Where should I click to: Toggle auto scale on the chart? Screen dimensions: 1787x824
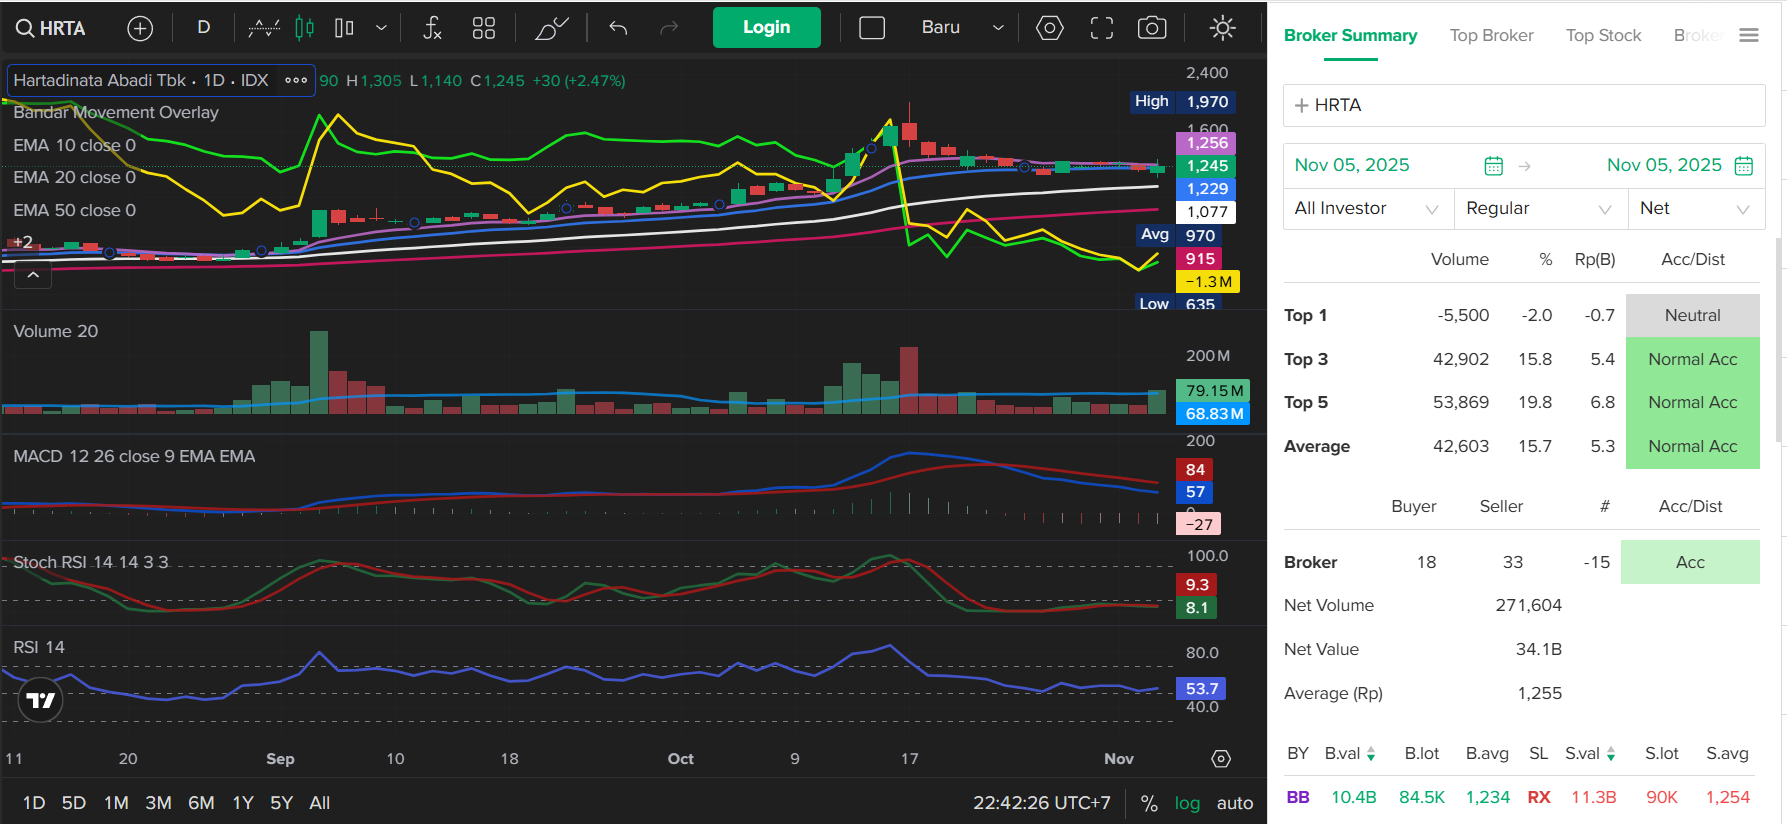(1234, 803)
